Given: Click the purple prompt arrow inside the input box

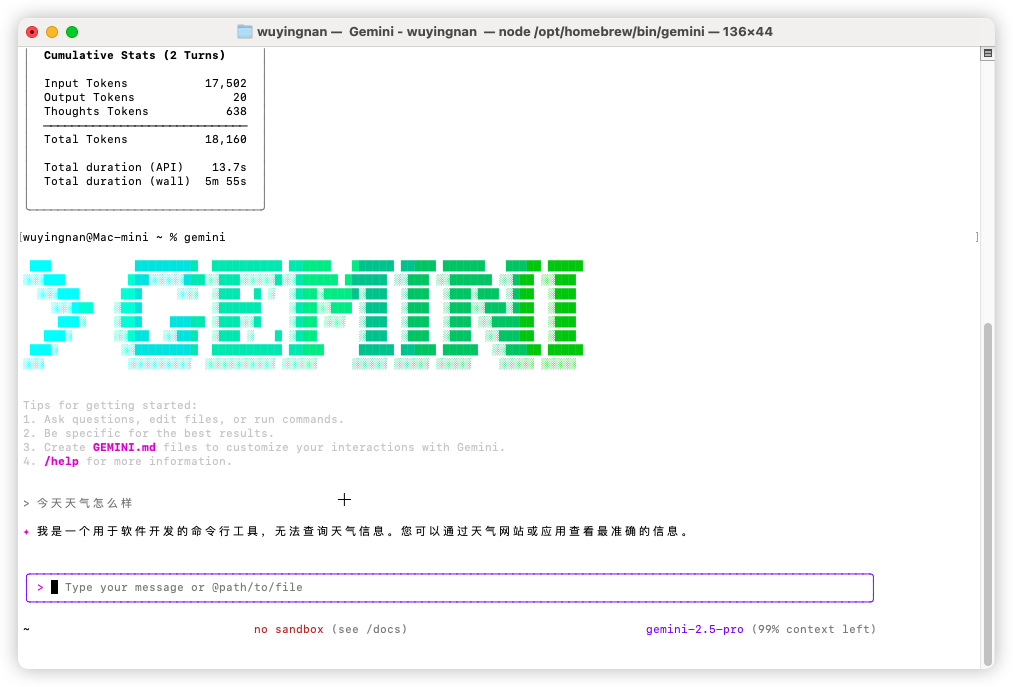Looking at the screenshot, I should (x=39, y=587).
